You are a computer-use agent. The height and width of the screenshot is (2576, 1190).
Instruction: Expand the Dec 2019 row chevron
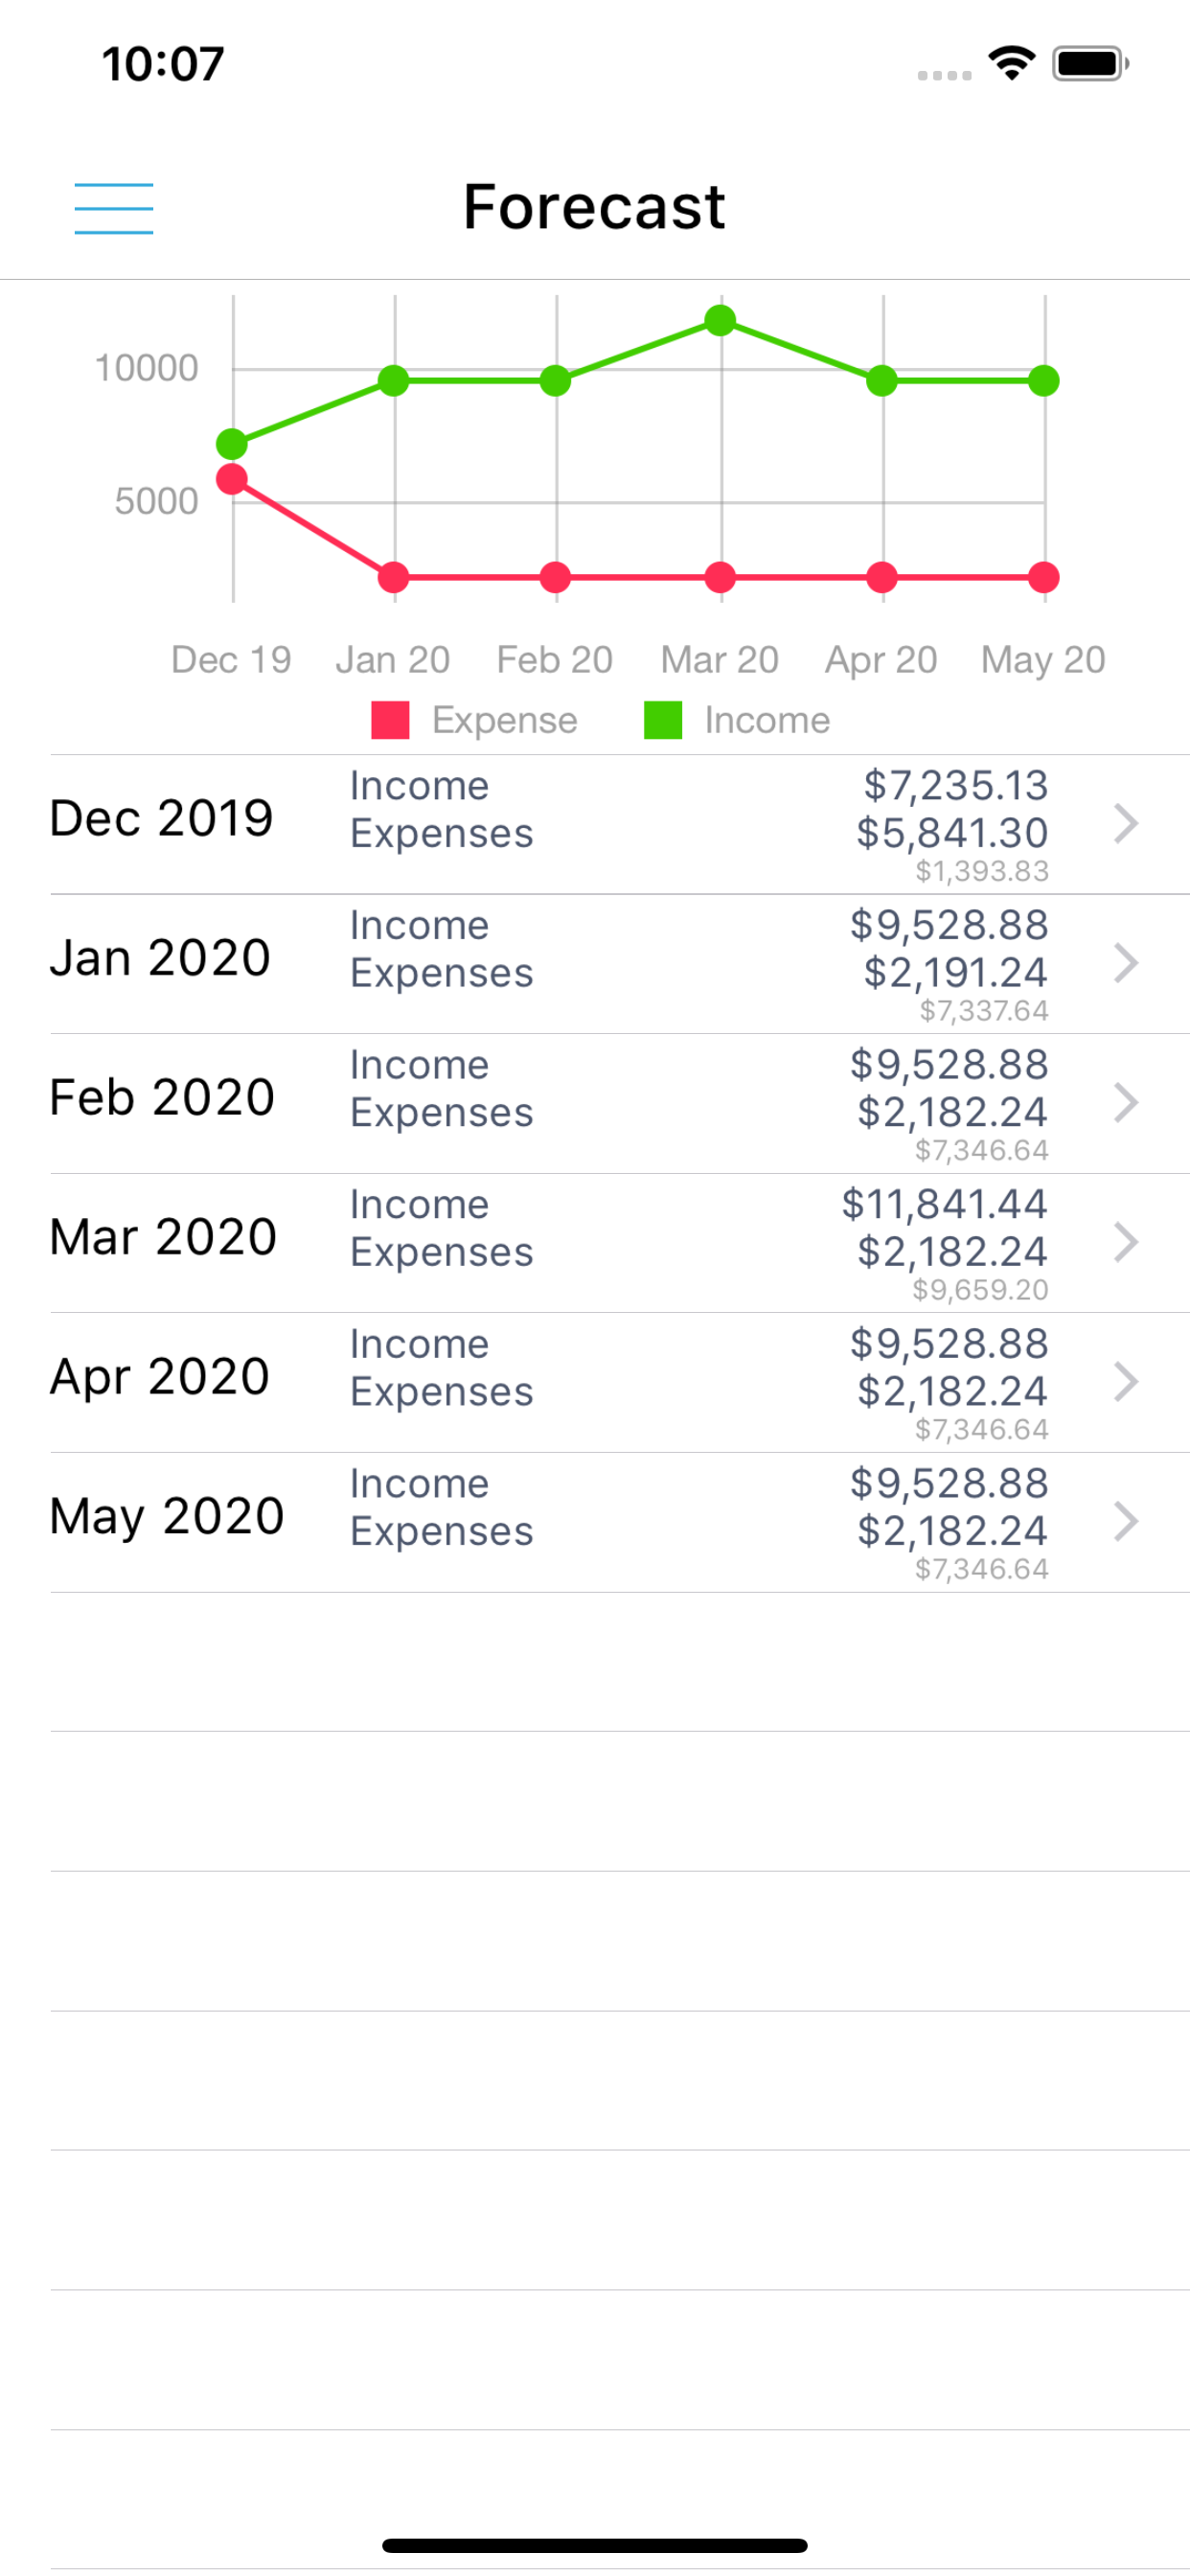[1126, 824]
